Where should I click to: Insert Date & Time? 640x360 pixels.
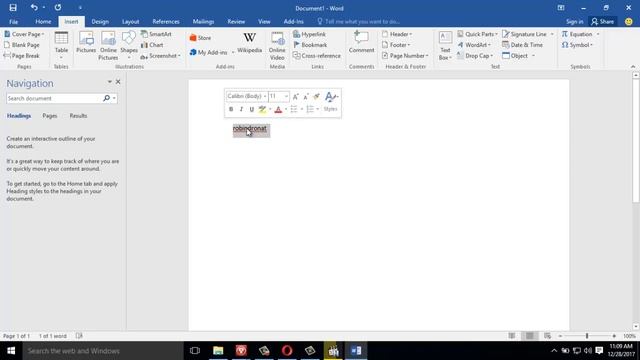[x=522, y=45]
